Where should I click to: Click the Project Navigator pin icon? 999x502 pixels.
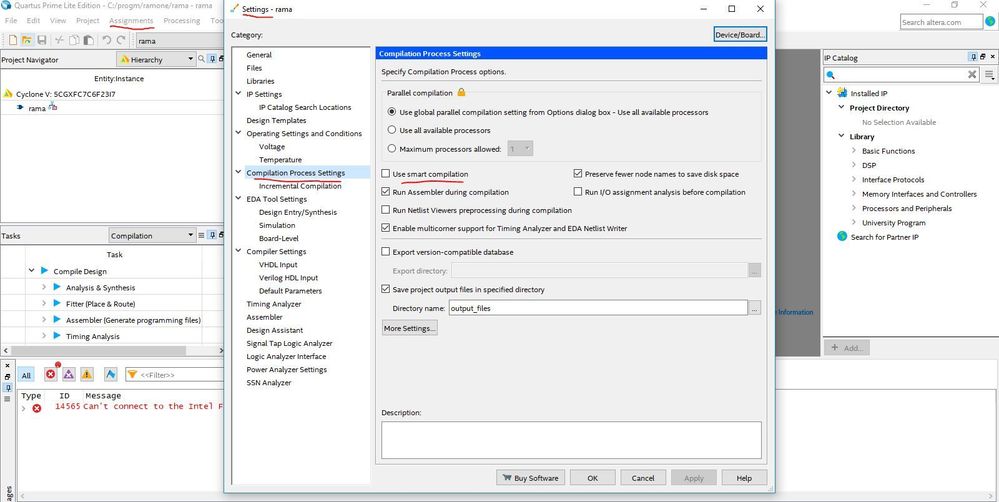point(212,59)
